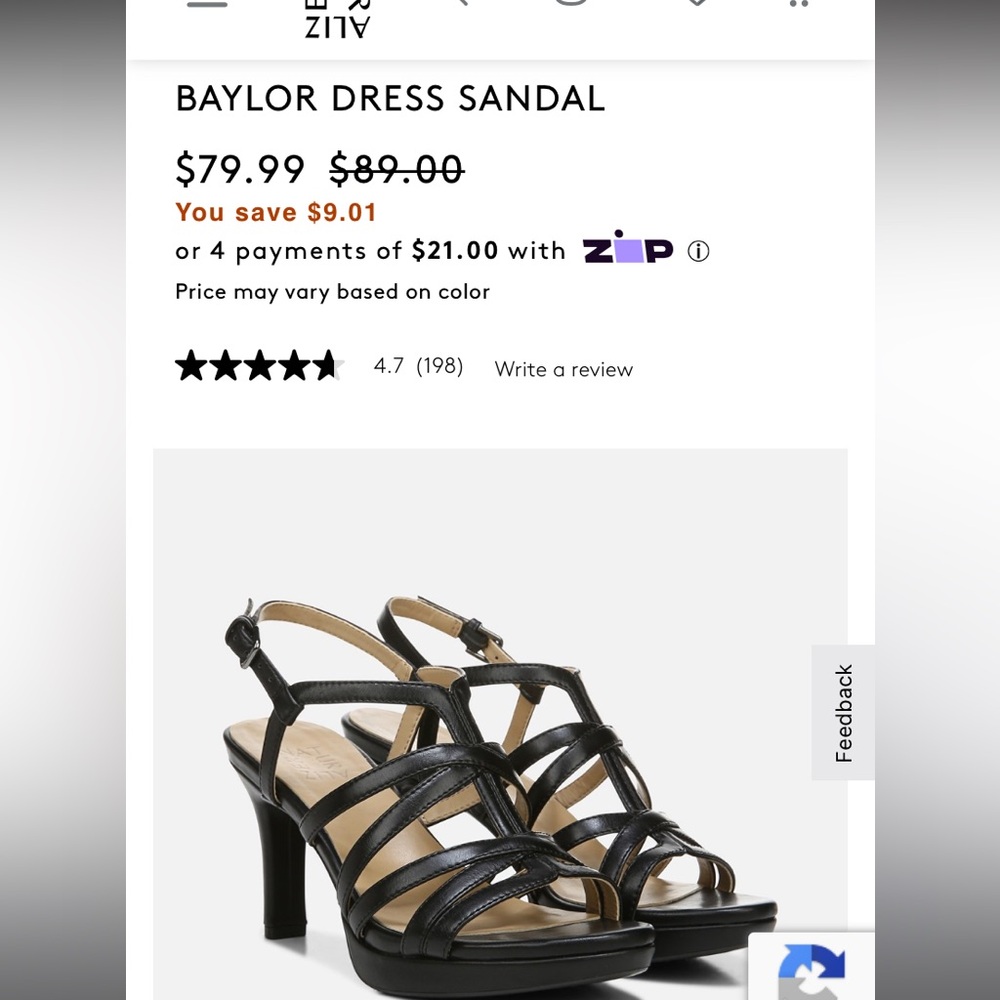Image resolution: width=1000 pixels, height=1000 pixels.
Task: Select the first rating star
Action: coord(192,366)
